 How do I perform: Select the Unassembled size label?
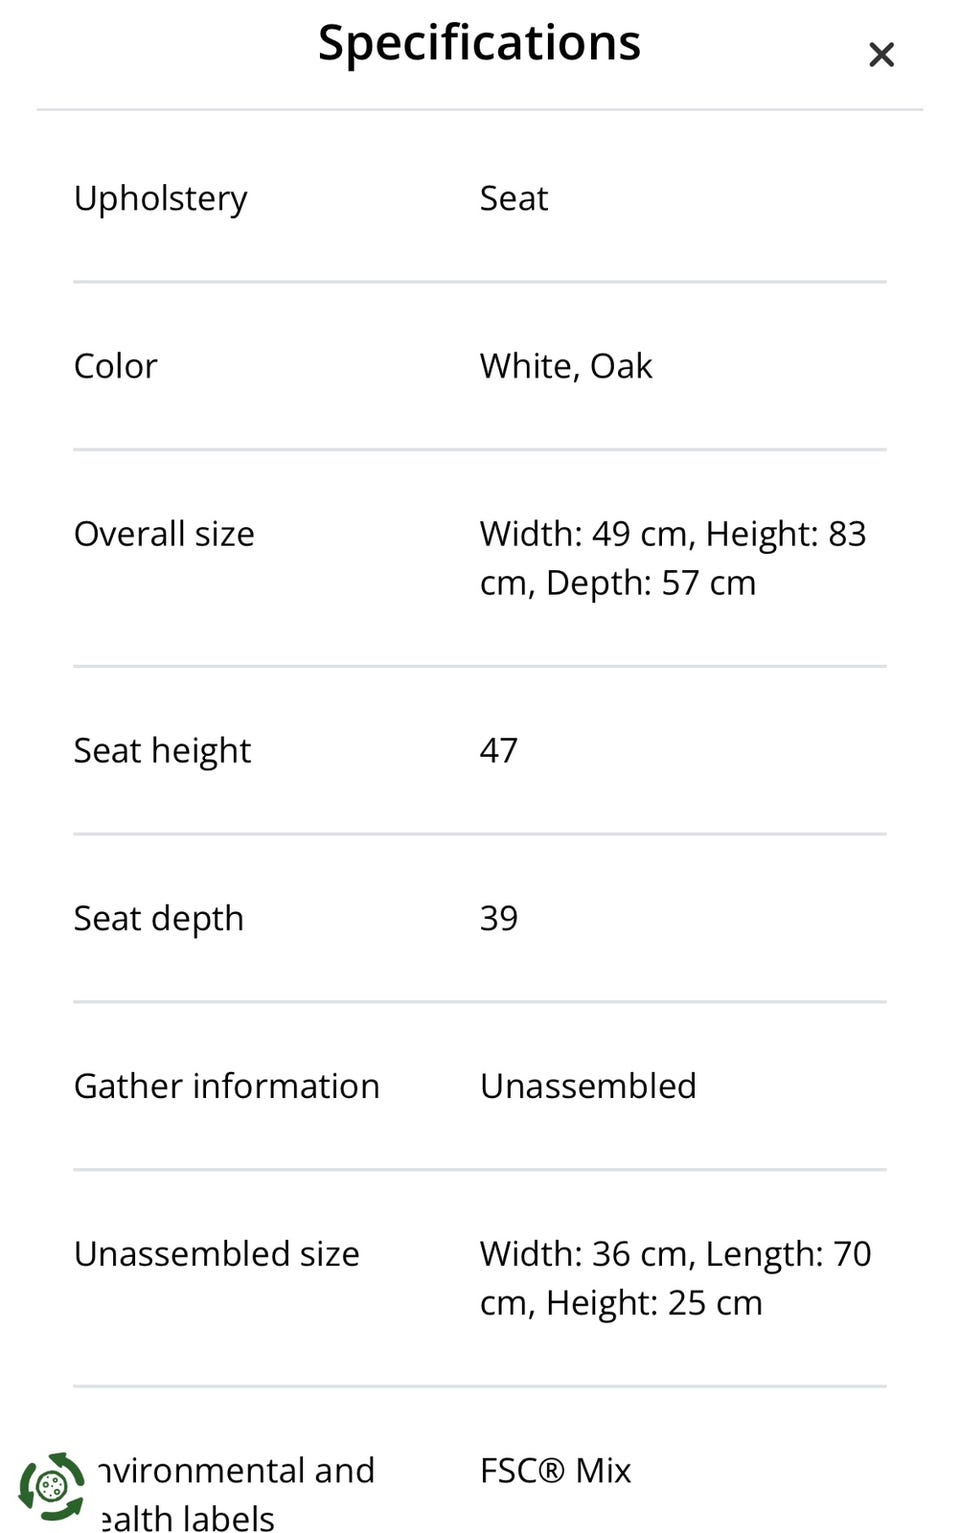217,1254
